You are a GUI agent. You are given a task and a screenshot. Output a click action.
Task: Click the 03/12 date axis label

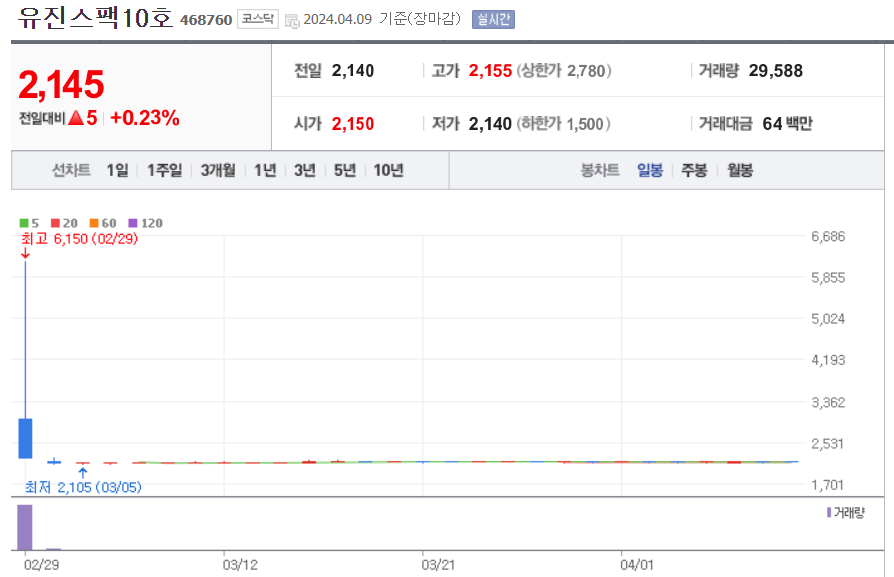click(x=240, y=565)
